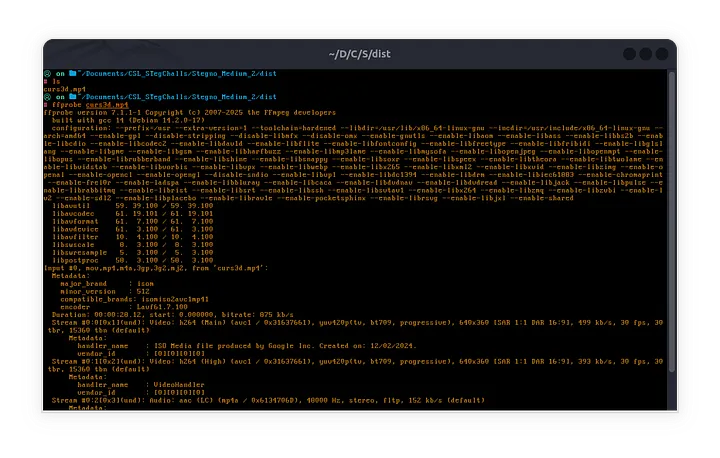Click the 'ffprobe version 7.1.1-1' copyright line

coord(190,113)
